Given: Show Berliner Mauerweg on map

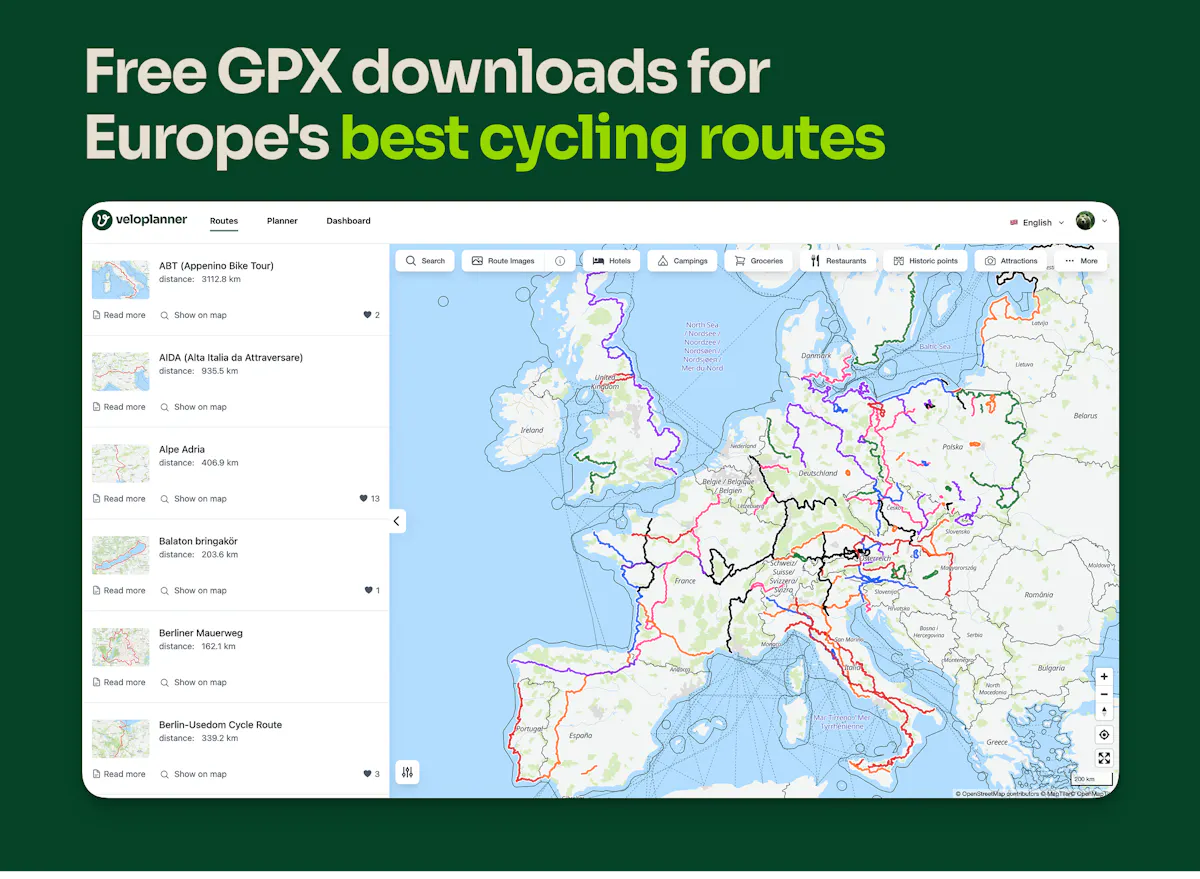Looking at the screenshot, I should [x=193, y=682].
